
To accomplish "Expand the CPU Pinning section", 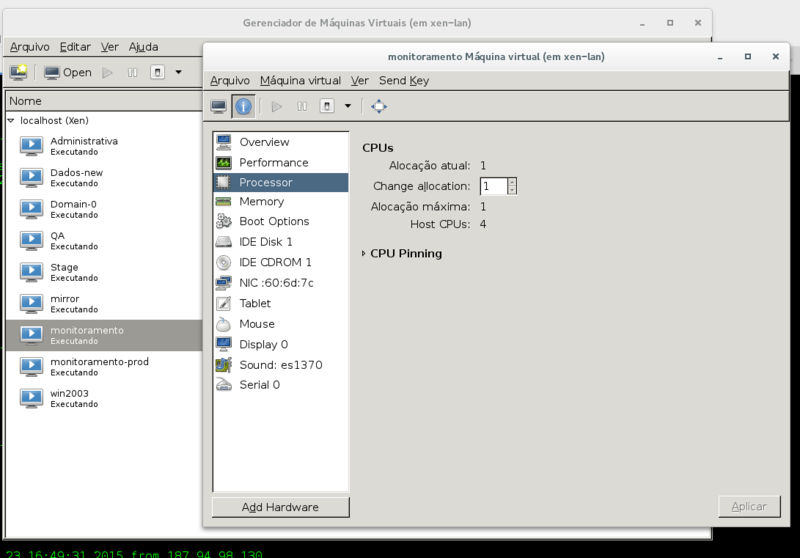I will pyautogui.click(x=363, y=253).
